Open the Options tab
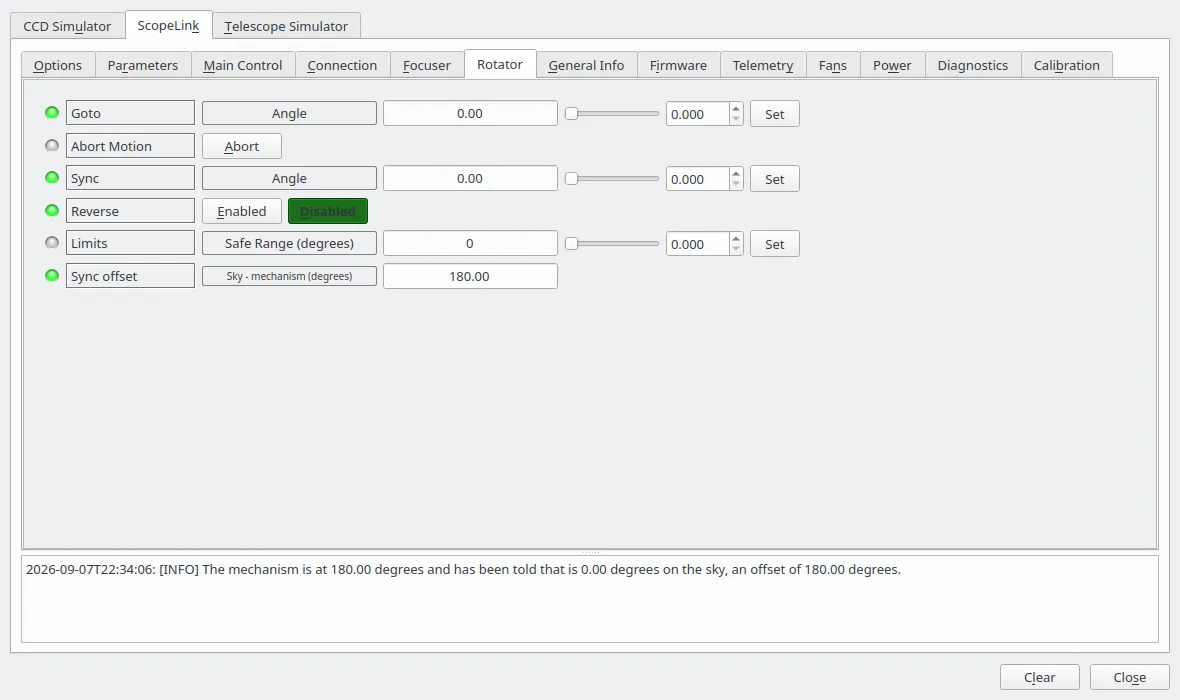Image resolution: width=1180 pixels, height=700 pixels. (x=58, y=65)
